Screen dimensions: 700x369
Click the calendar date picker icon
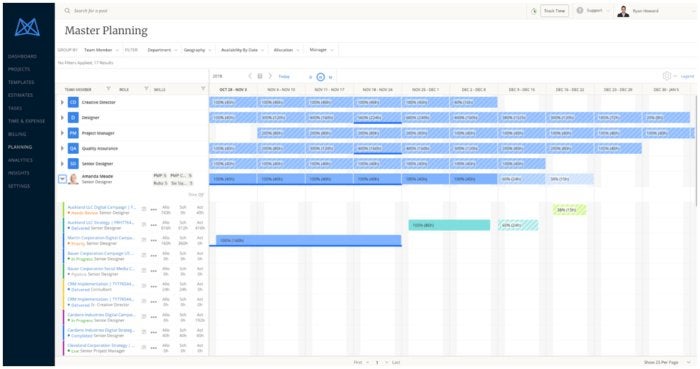[260, 76]
